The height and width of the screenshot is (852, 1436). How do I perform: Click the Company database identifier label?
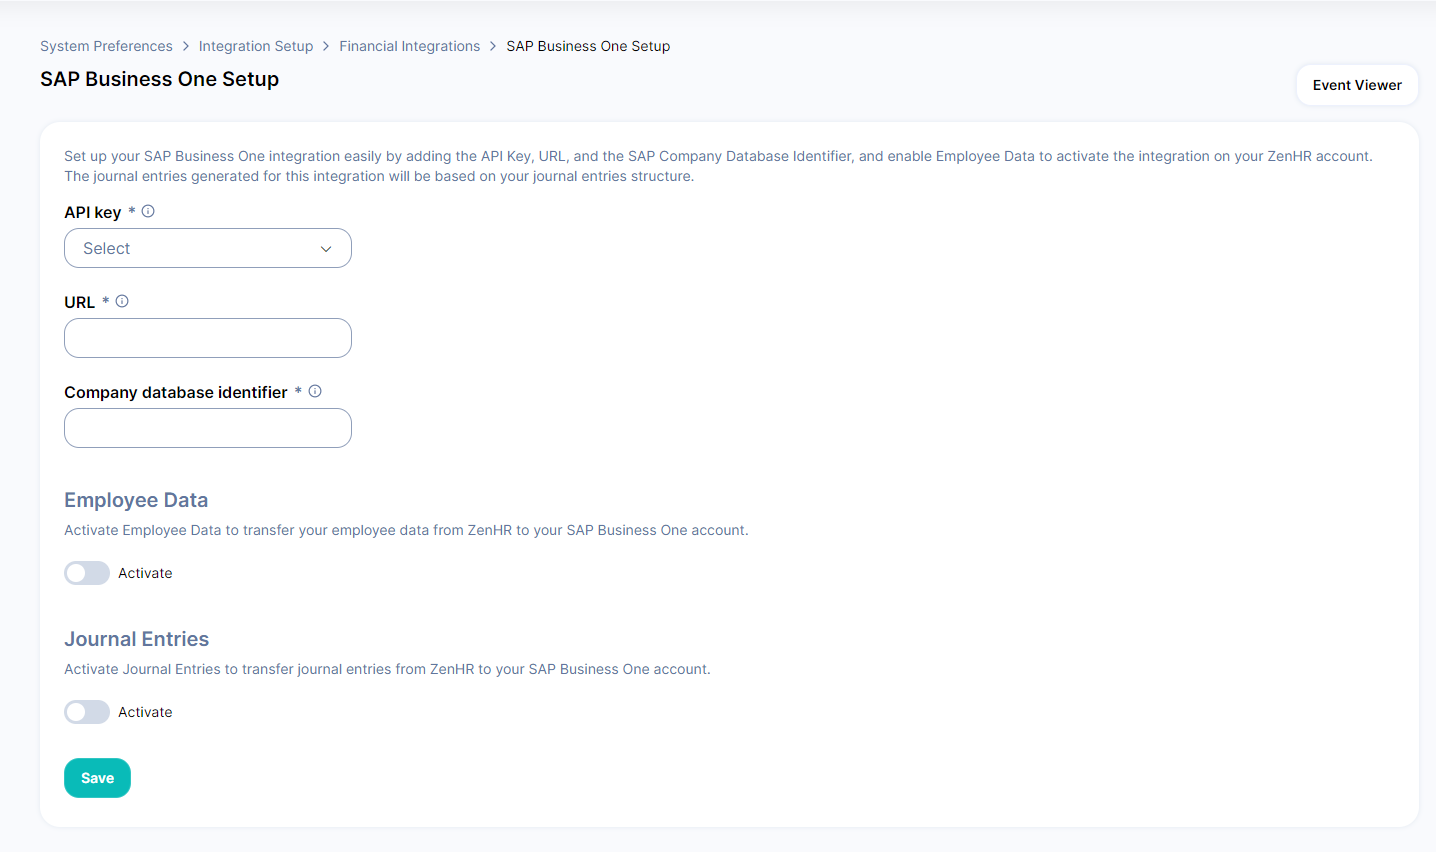176,392
